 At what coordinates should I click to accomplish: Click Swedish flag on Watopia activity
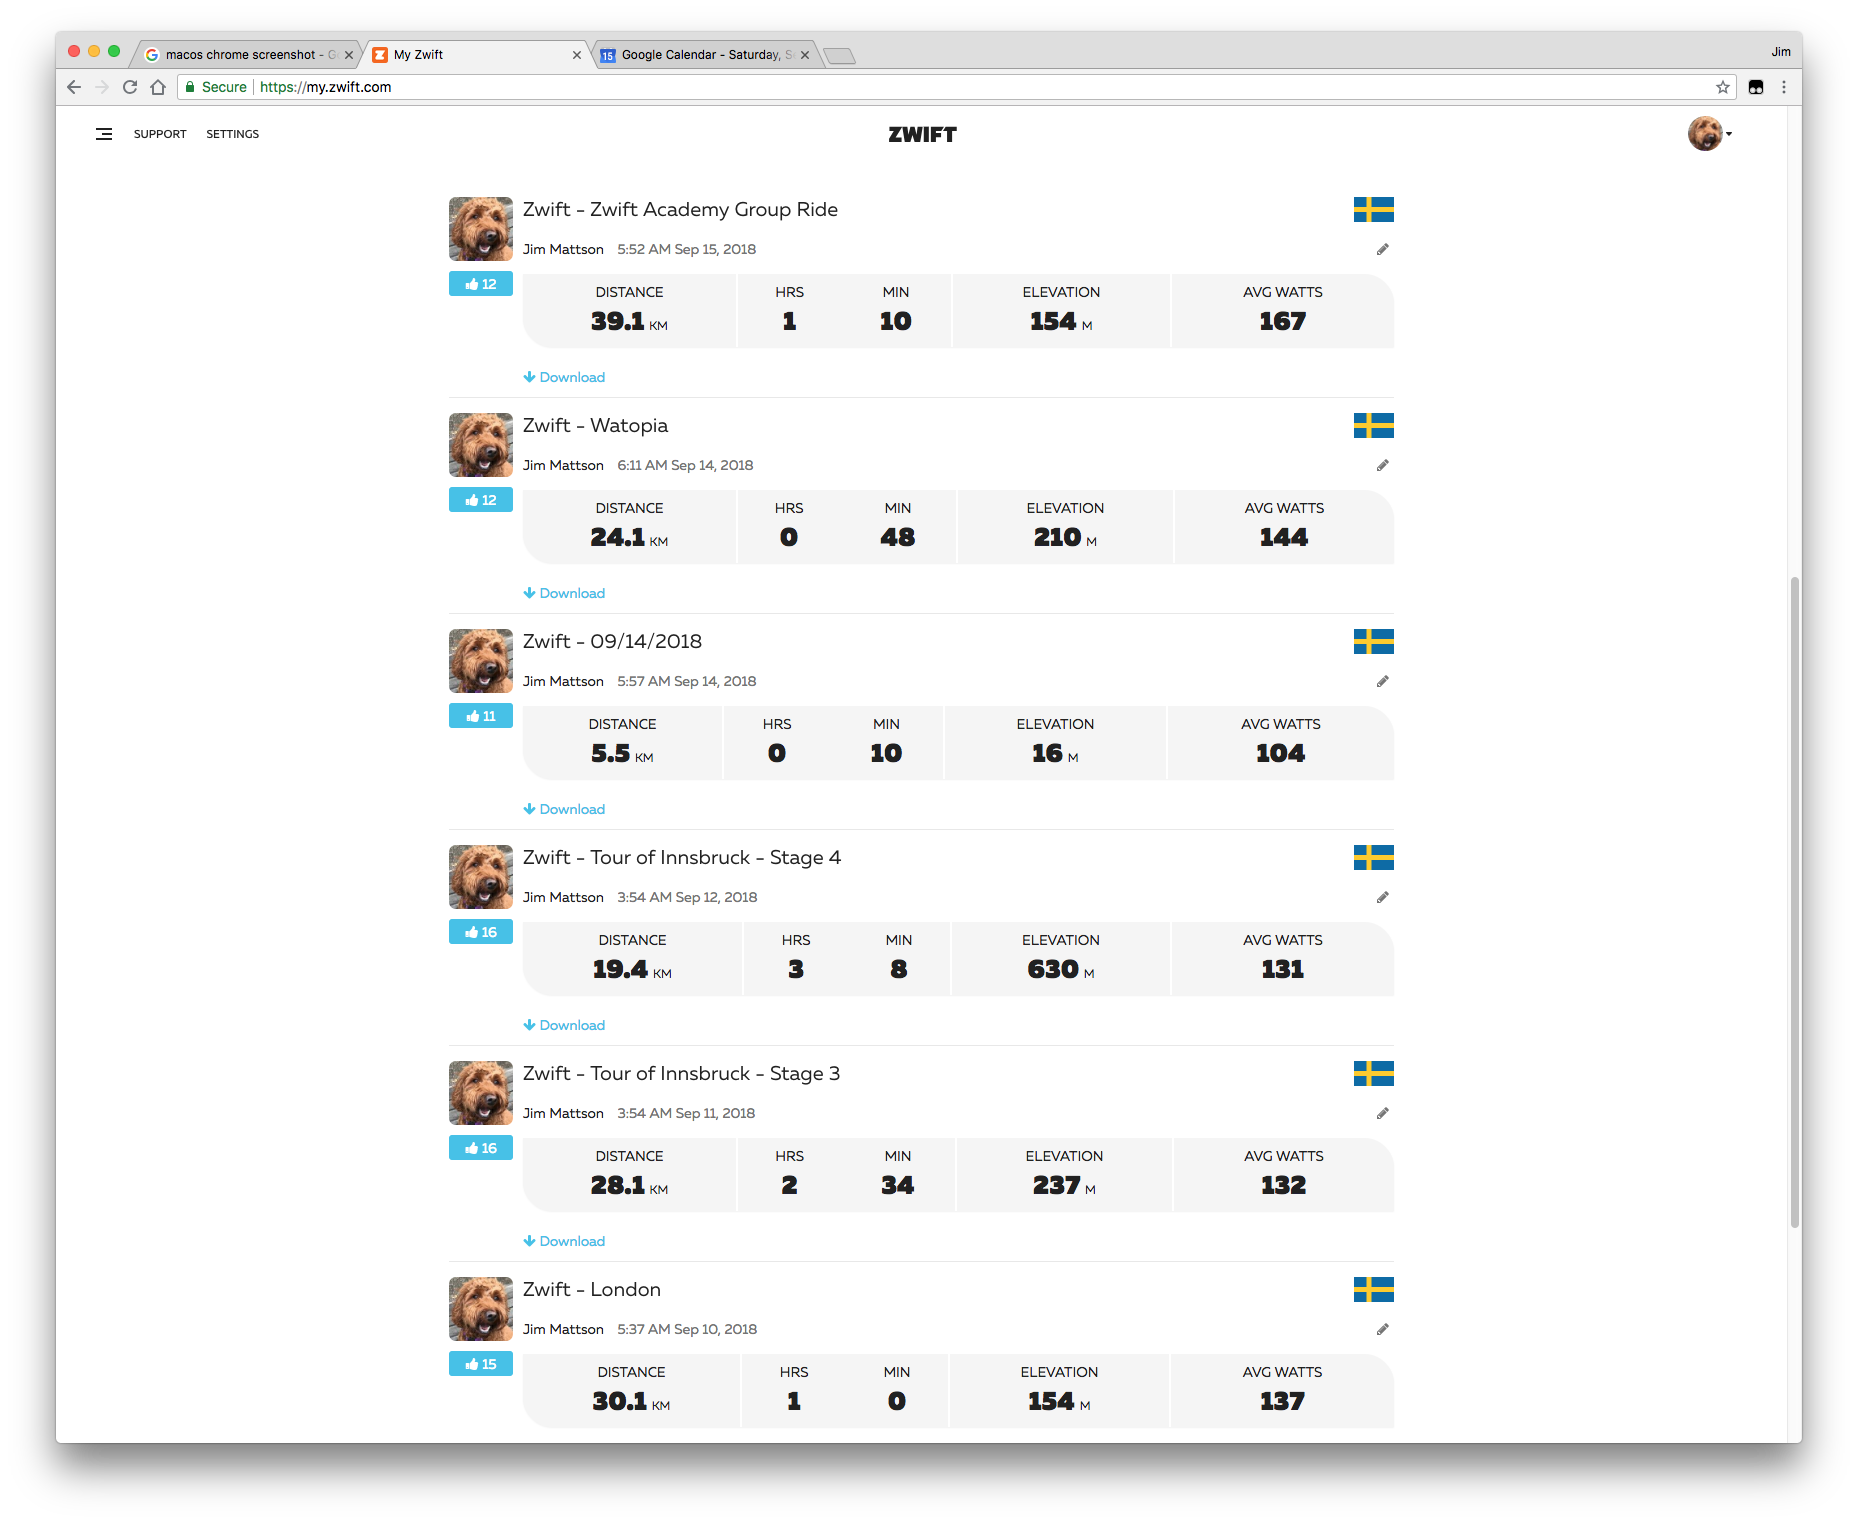[1374, 425]
